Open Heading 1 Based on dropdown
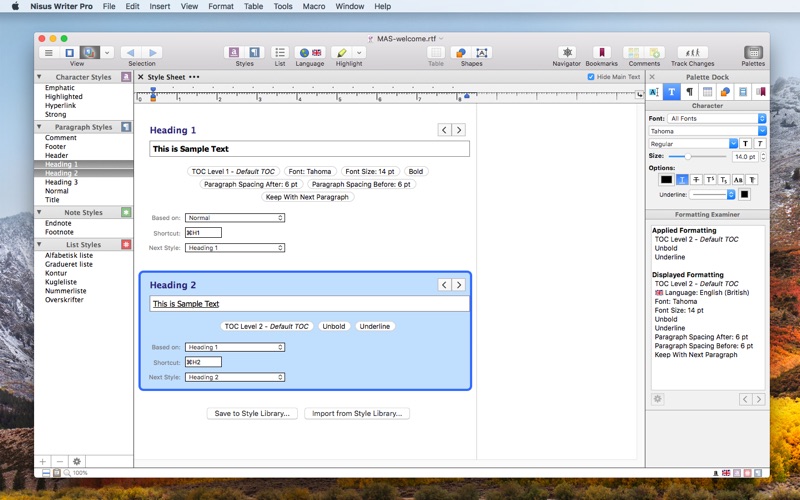 235,218
